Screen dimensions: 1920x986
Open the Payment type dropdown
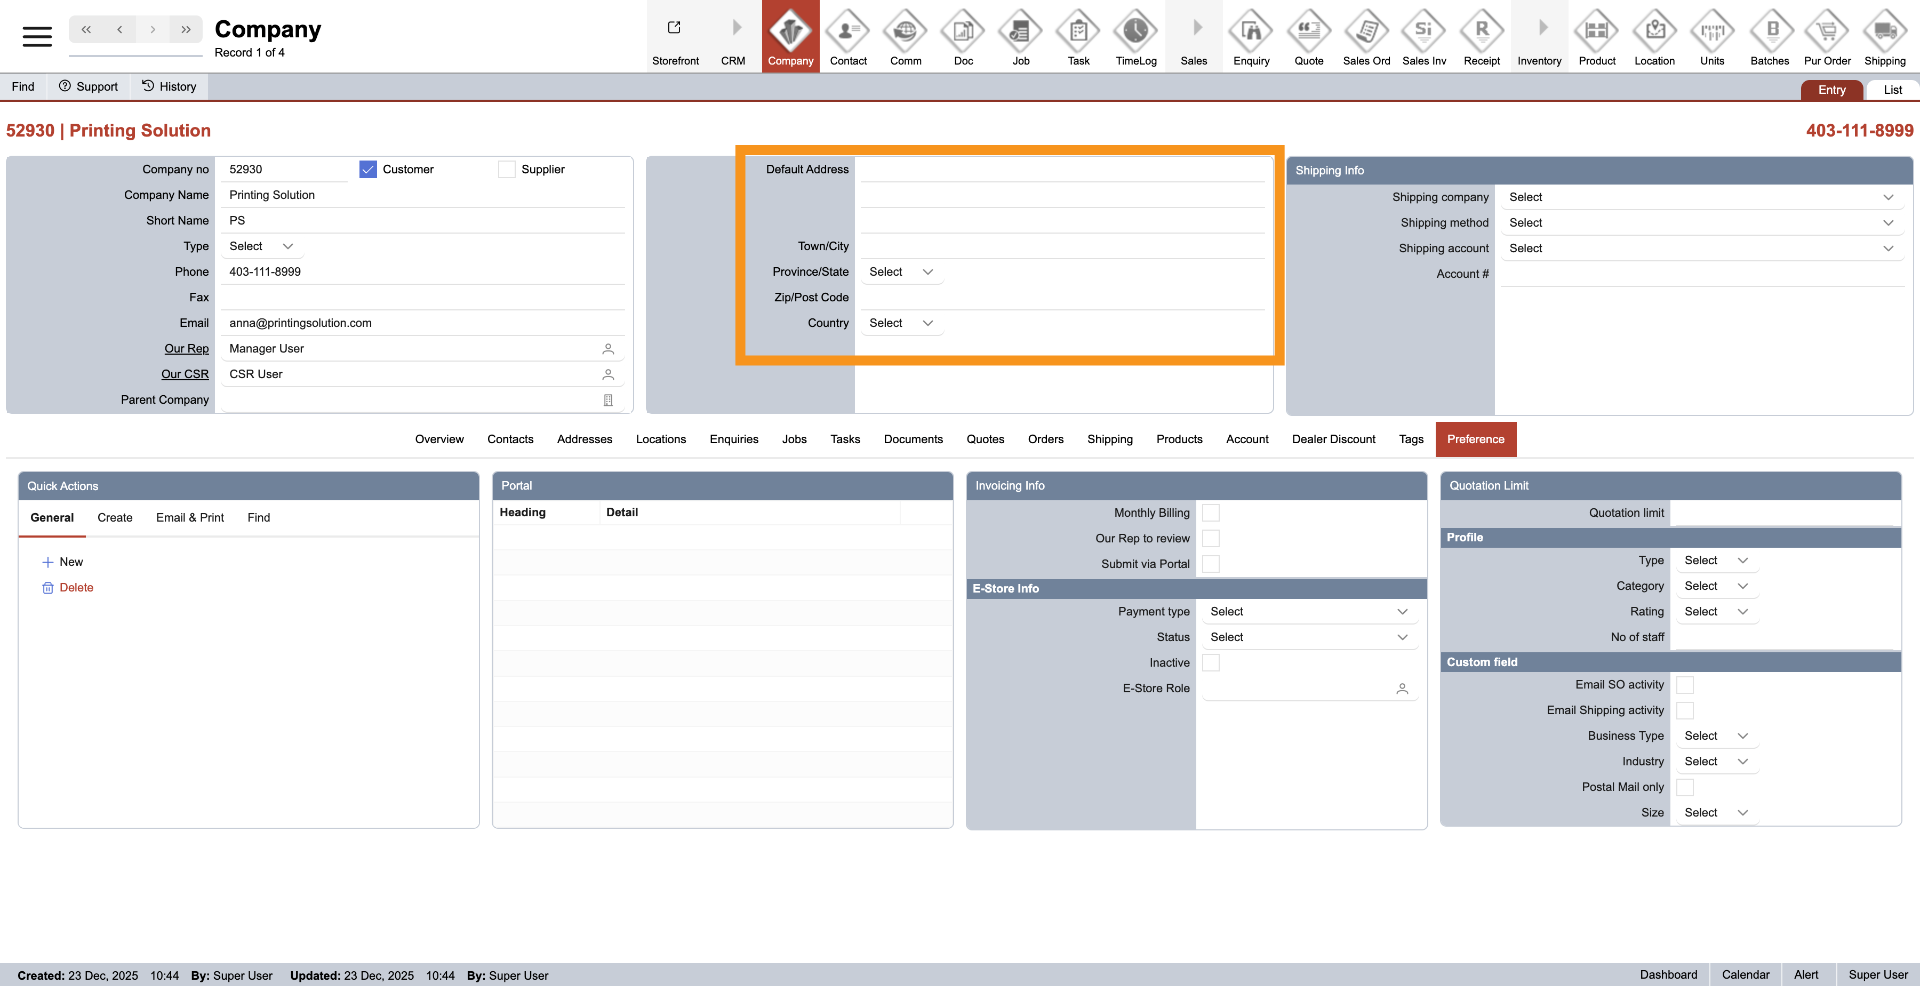[1308, 612]
